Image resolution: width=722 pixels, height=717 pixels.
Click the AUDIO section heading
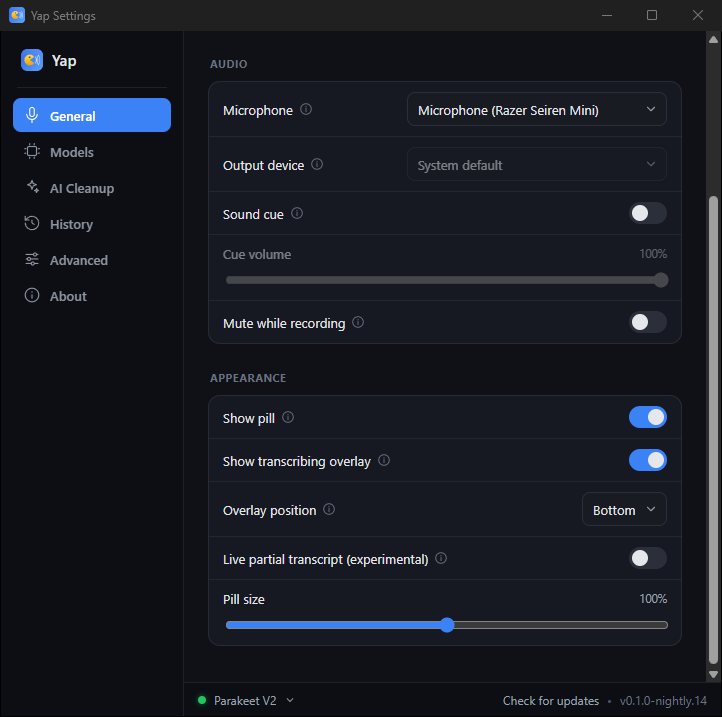click(x=228, y=64)
